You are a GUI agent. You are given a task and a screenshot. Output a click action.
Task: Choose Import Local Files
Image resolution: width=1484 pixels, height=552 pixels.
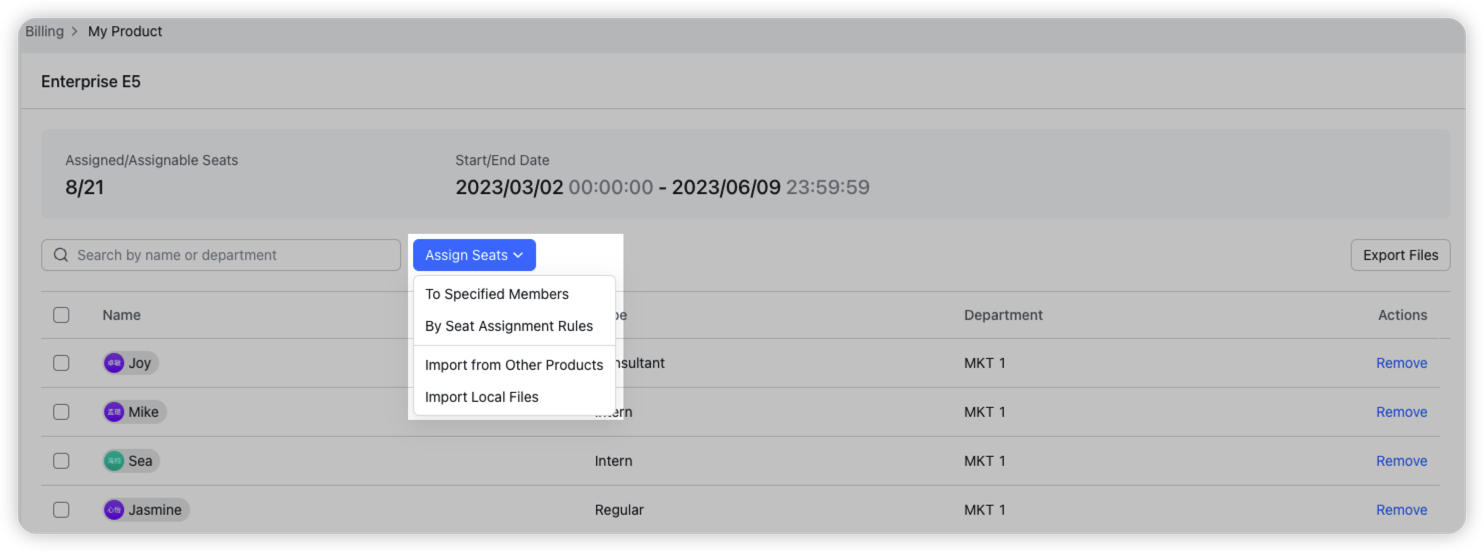pyautogui.click(x=482, y=397)
